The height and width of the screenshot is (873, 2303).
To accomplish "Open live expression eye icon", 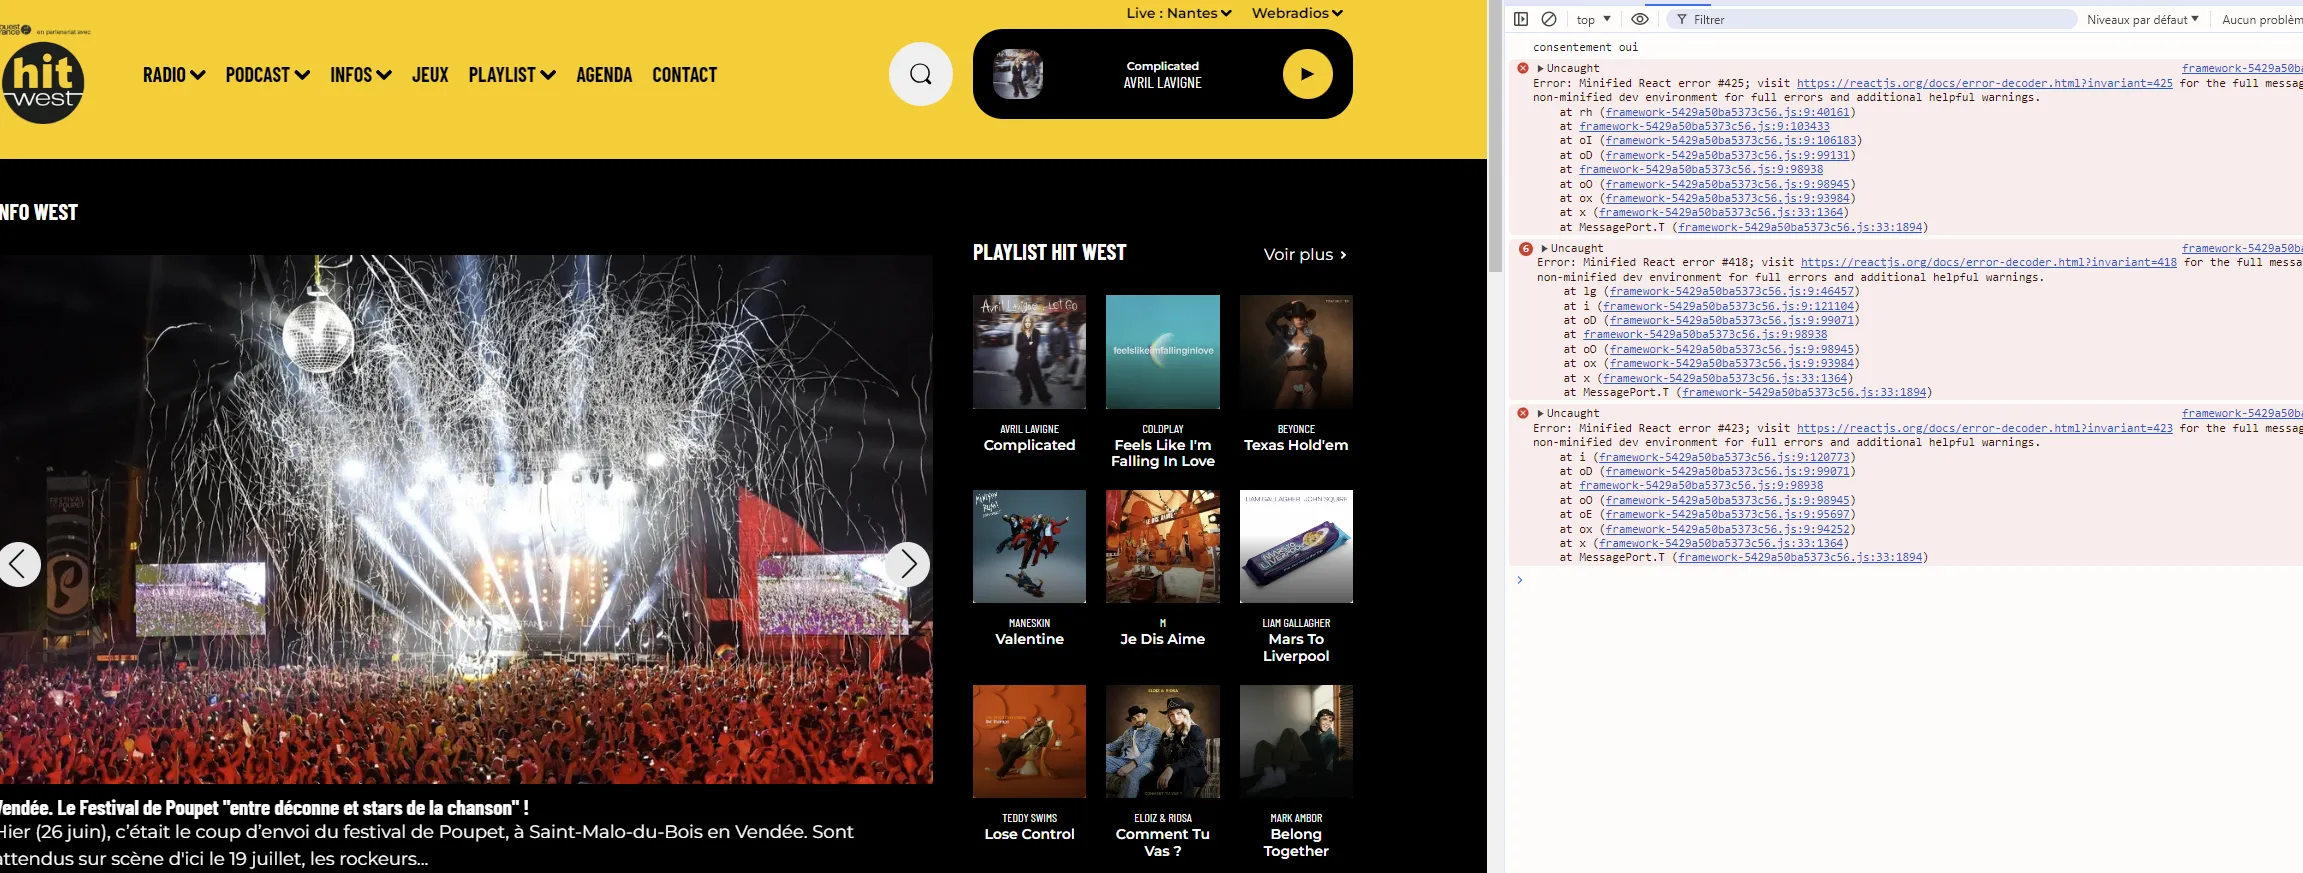I will coord(1640,19).
